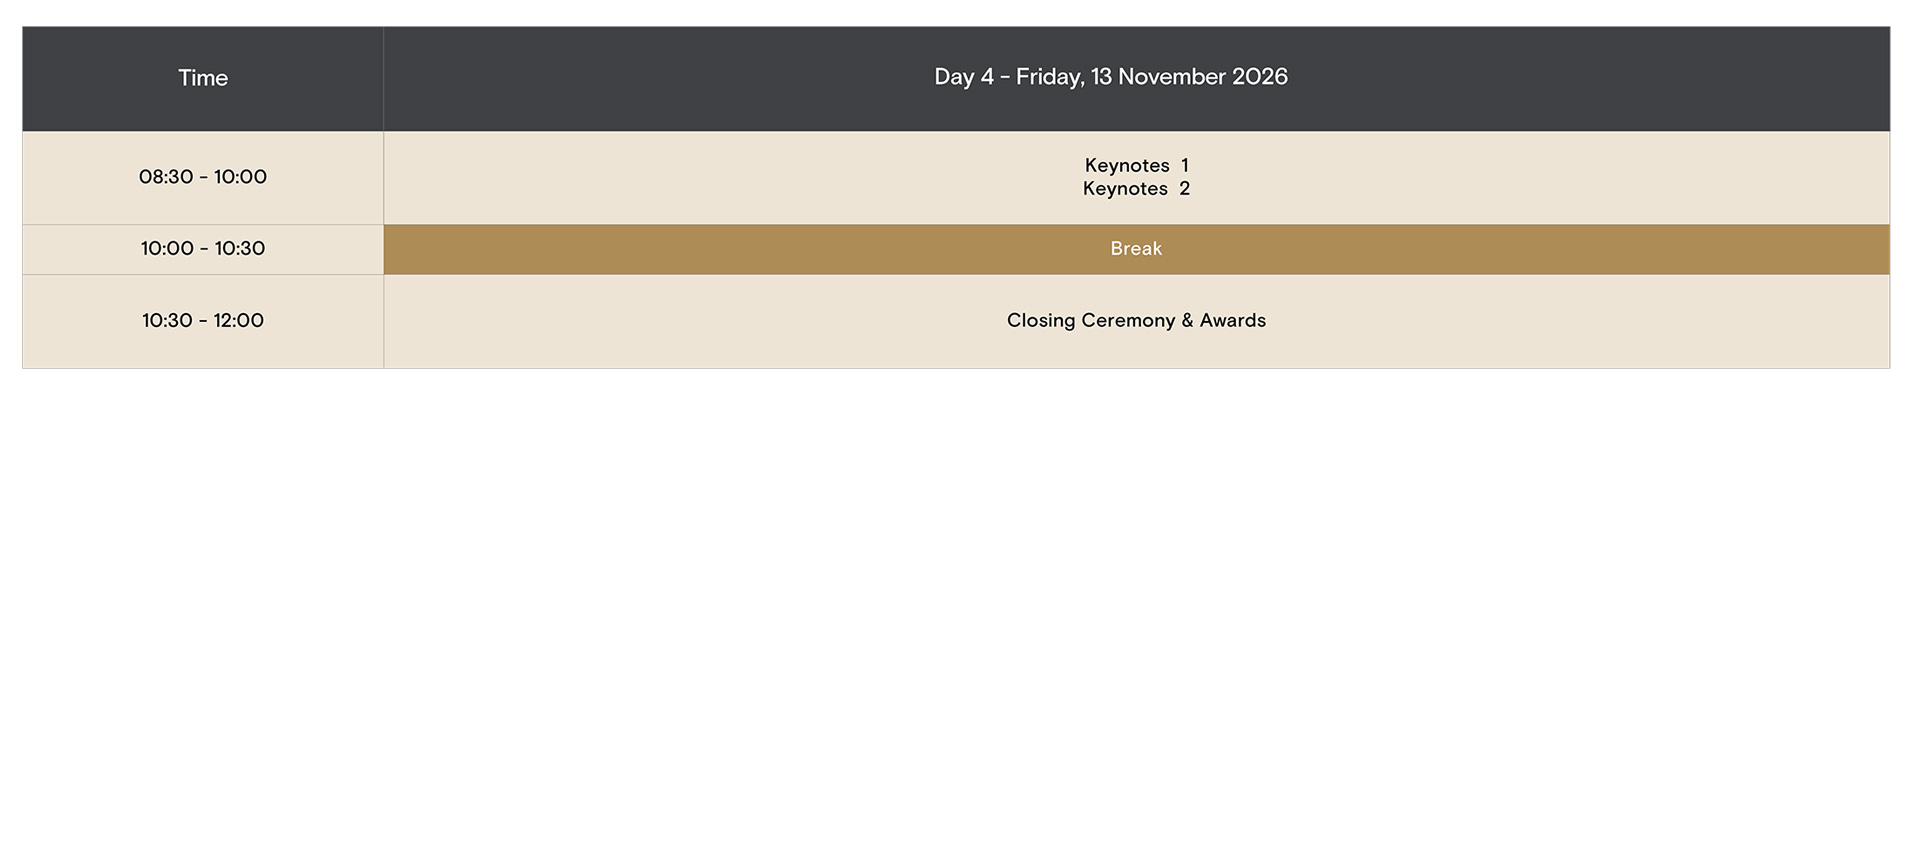Click the 12:00 end time
Viewport: 1920px width, 867px height.
(239, 321)
